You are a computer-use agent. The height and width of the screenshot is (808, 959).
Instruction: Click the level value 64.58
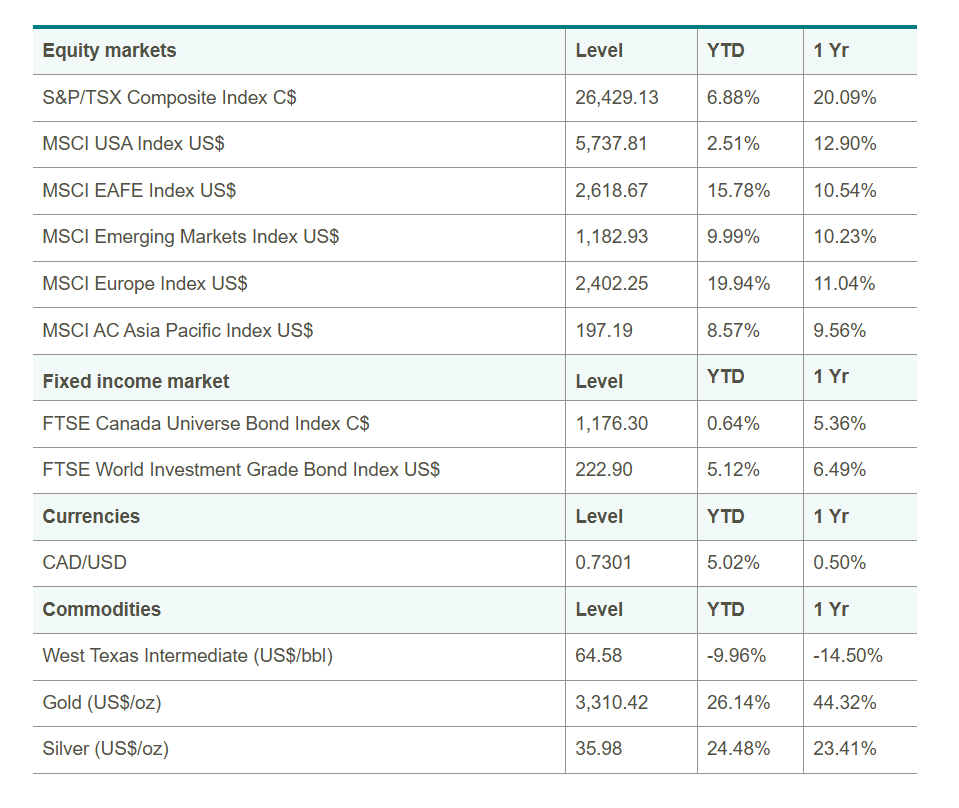[598, 656]
